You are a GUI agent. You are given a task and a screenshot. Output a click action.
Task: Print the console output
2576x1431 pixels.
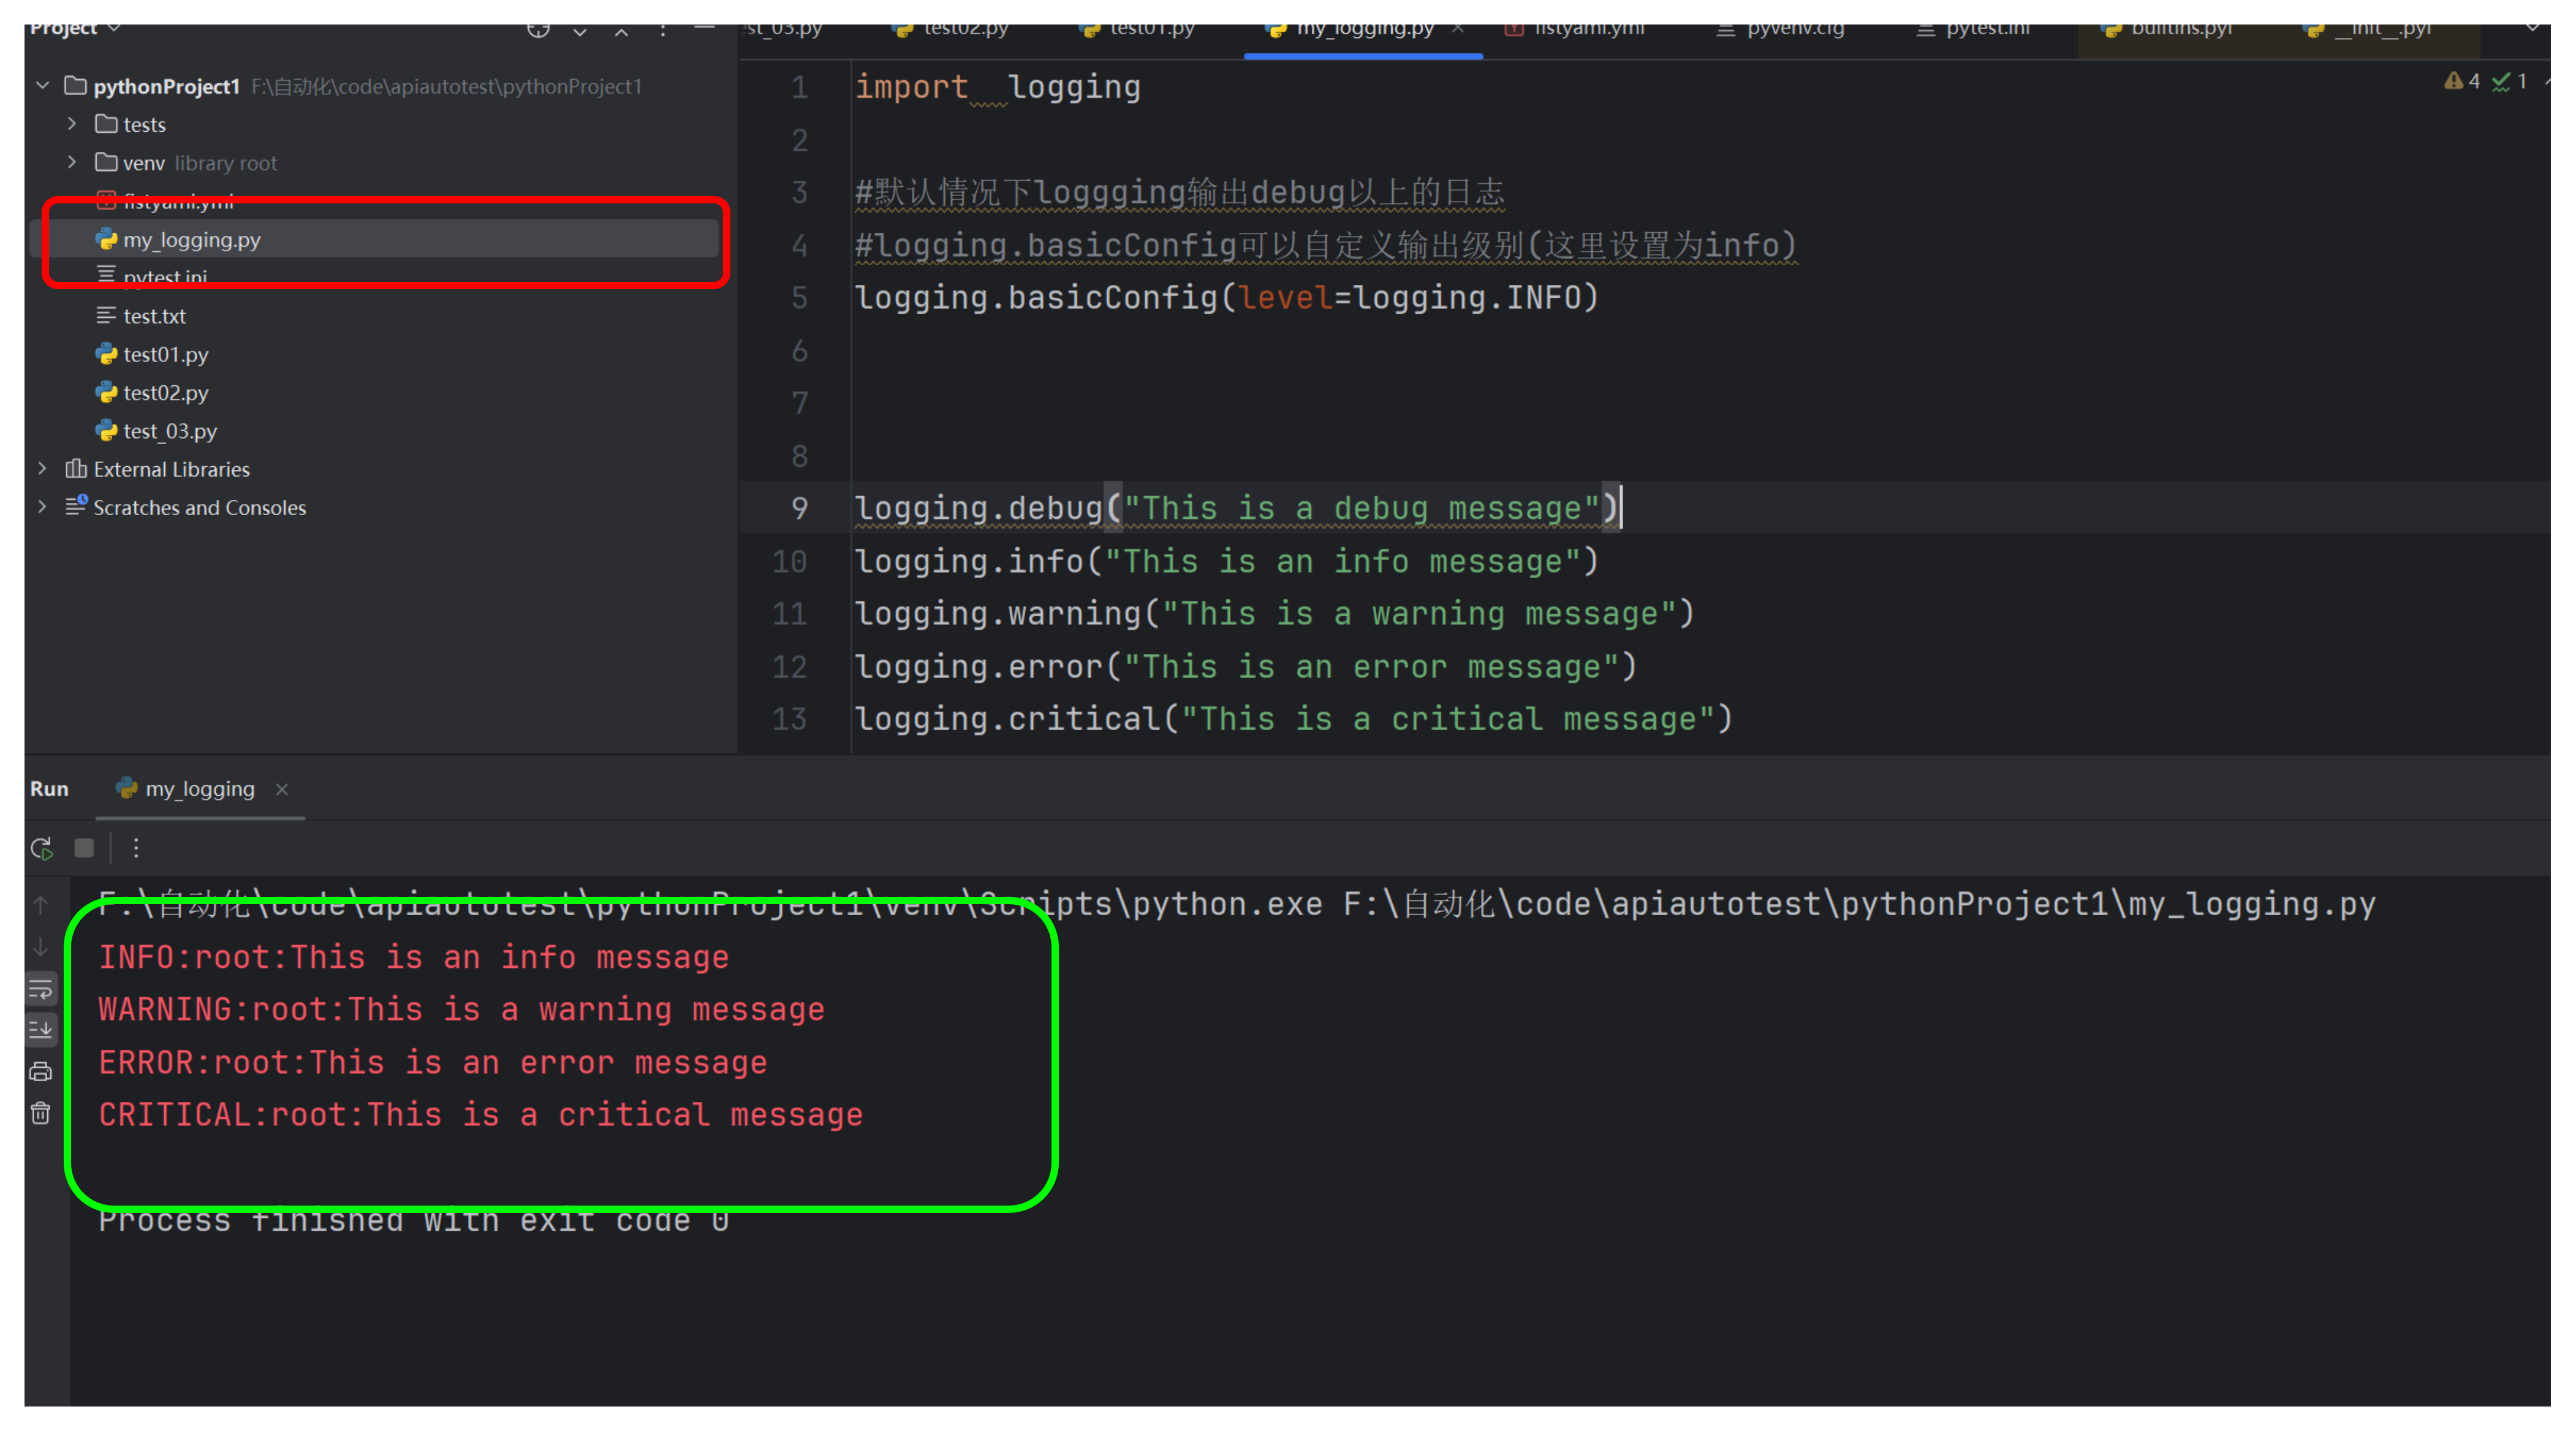(41, 1071)
